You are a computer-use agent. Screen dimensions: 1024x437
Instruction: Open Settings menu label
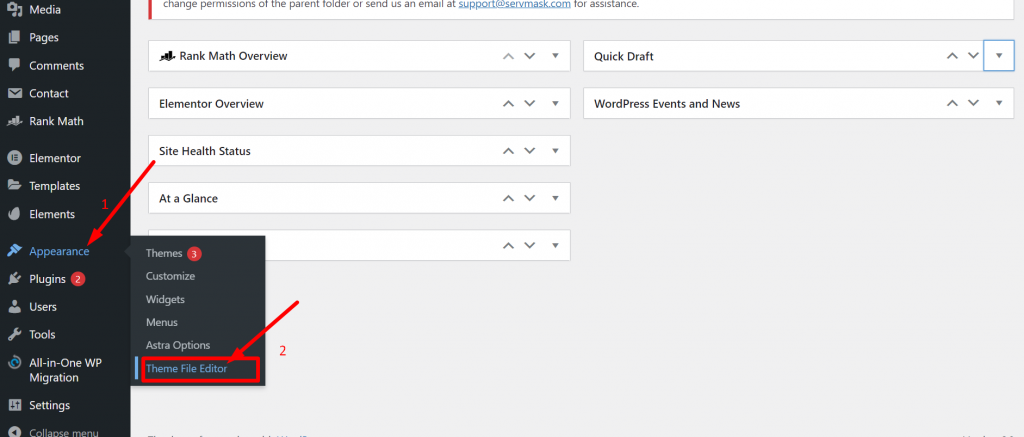[x=50, y=406]
